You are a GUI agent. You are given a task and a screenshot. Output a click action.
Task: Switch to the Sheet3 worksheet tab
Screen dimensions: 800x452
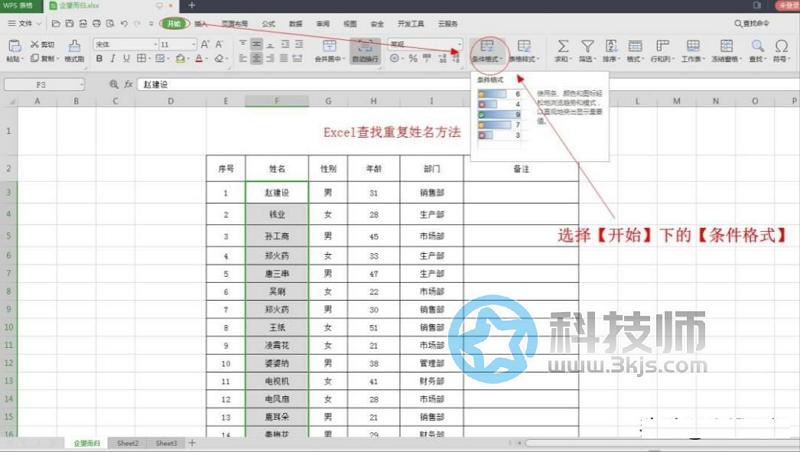point(166,443)
